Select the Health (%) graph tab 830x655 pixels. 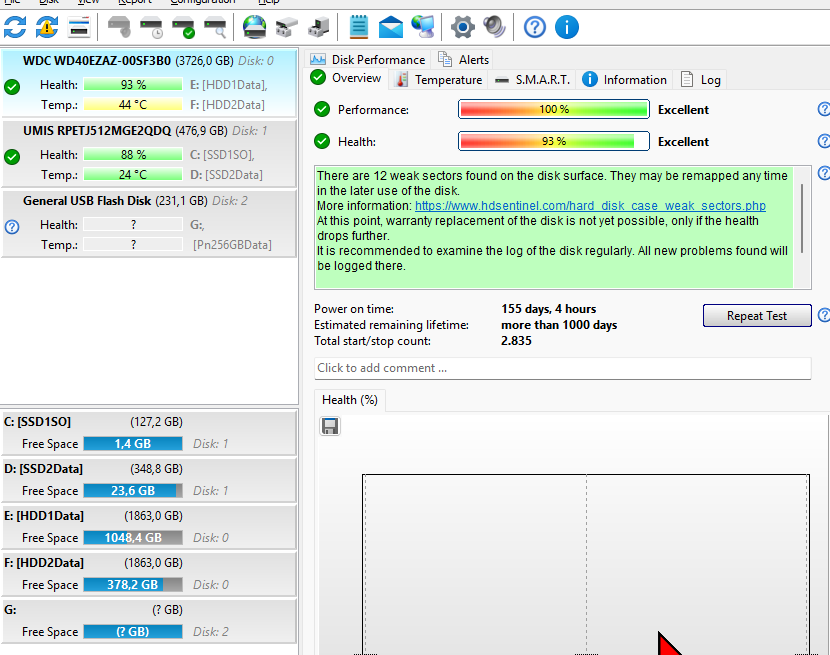(x=350, y=400)
